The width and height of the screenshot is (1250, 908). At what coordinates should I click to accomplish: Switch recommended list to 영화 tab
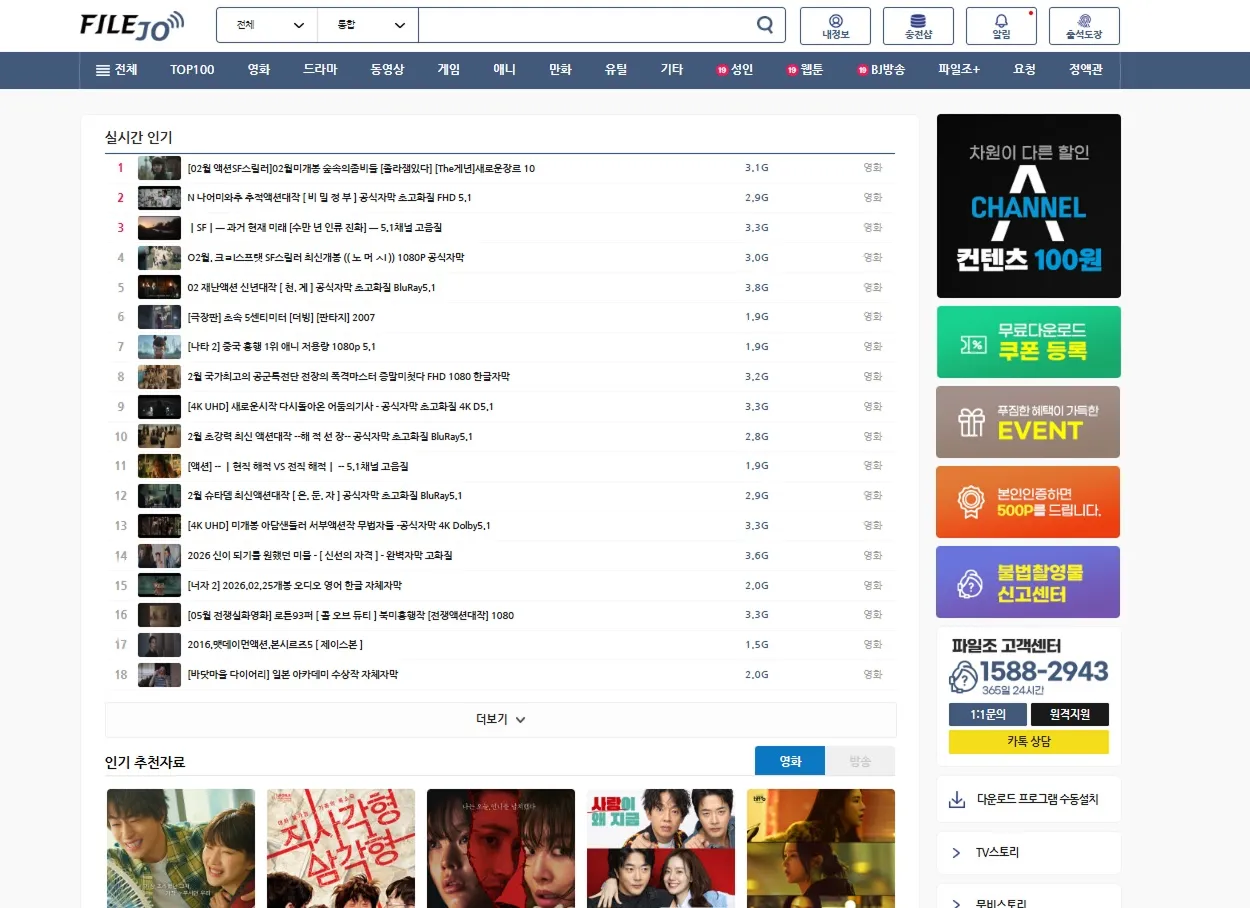(790, 761)
